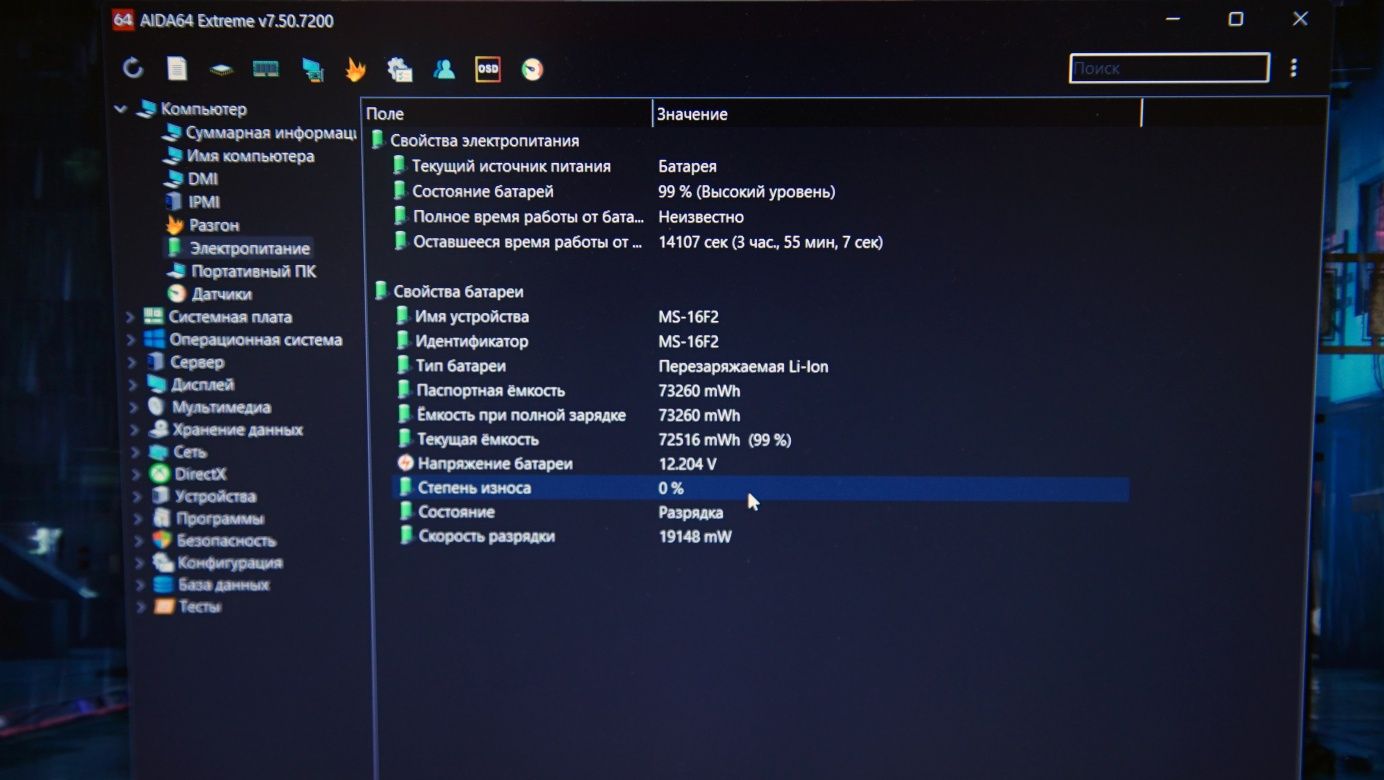Screen dimensions: 1384x780
Task: Click the computer with sheet toolbar icon
Action: click(400, 69)
